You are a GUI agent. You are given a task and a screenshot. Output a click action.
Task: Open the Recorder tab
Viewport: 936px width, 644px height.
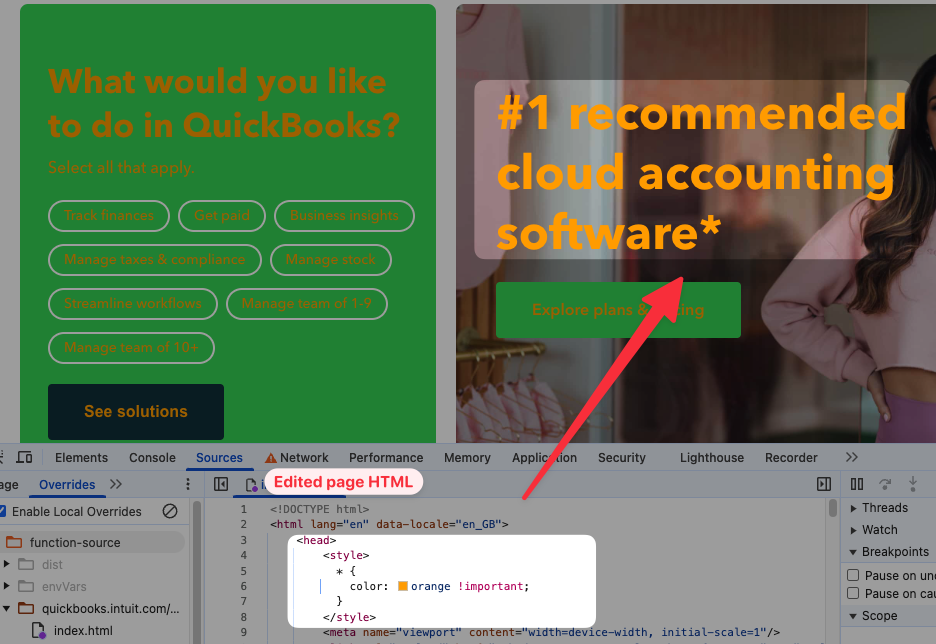click(791, 458)
